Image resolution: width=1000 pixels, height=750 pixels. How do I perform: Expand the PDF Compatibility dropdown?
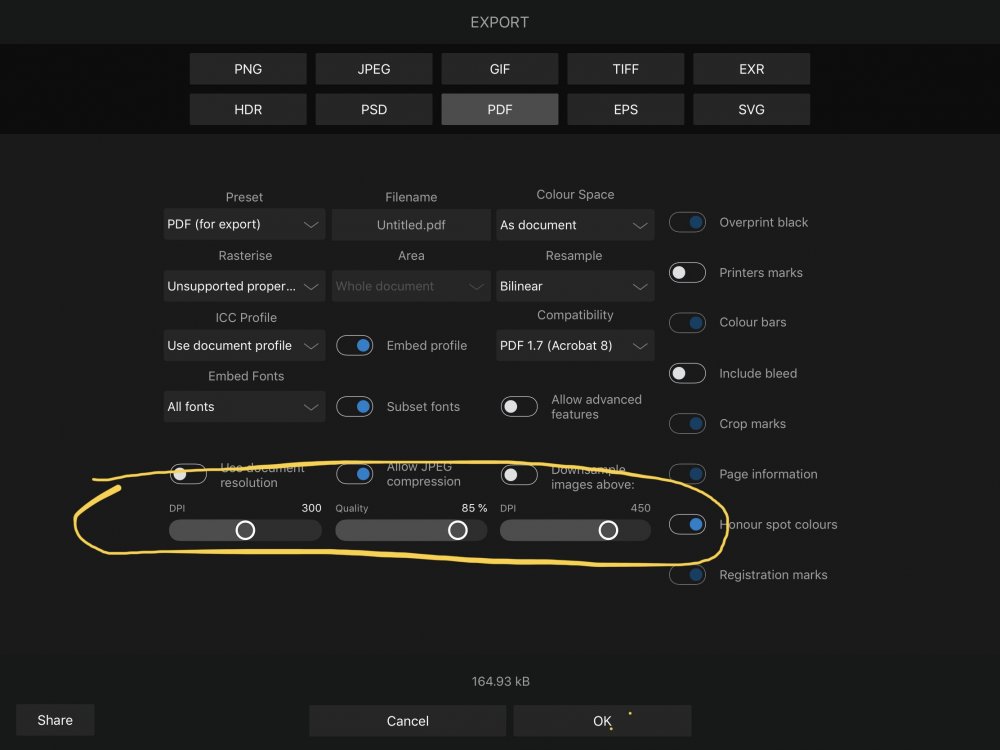575,346
